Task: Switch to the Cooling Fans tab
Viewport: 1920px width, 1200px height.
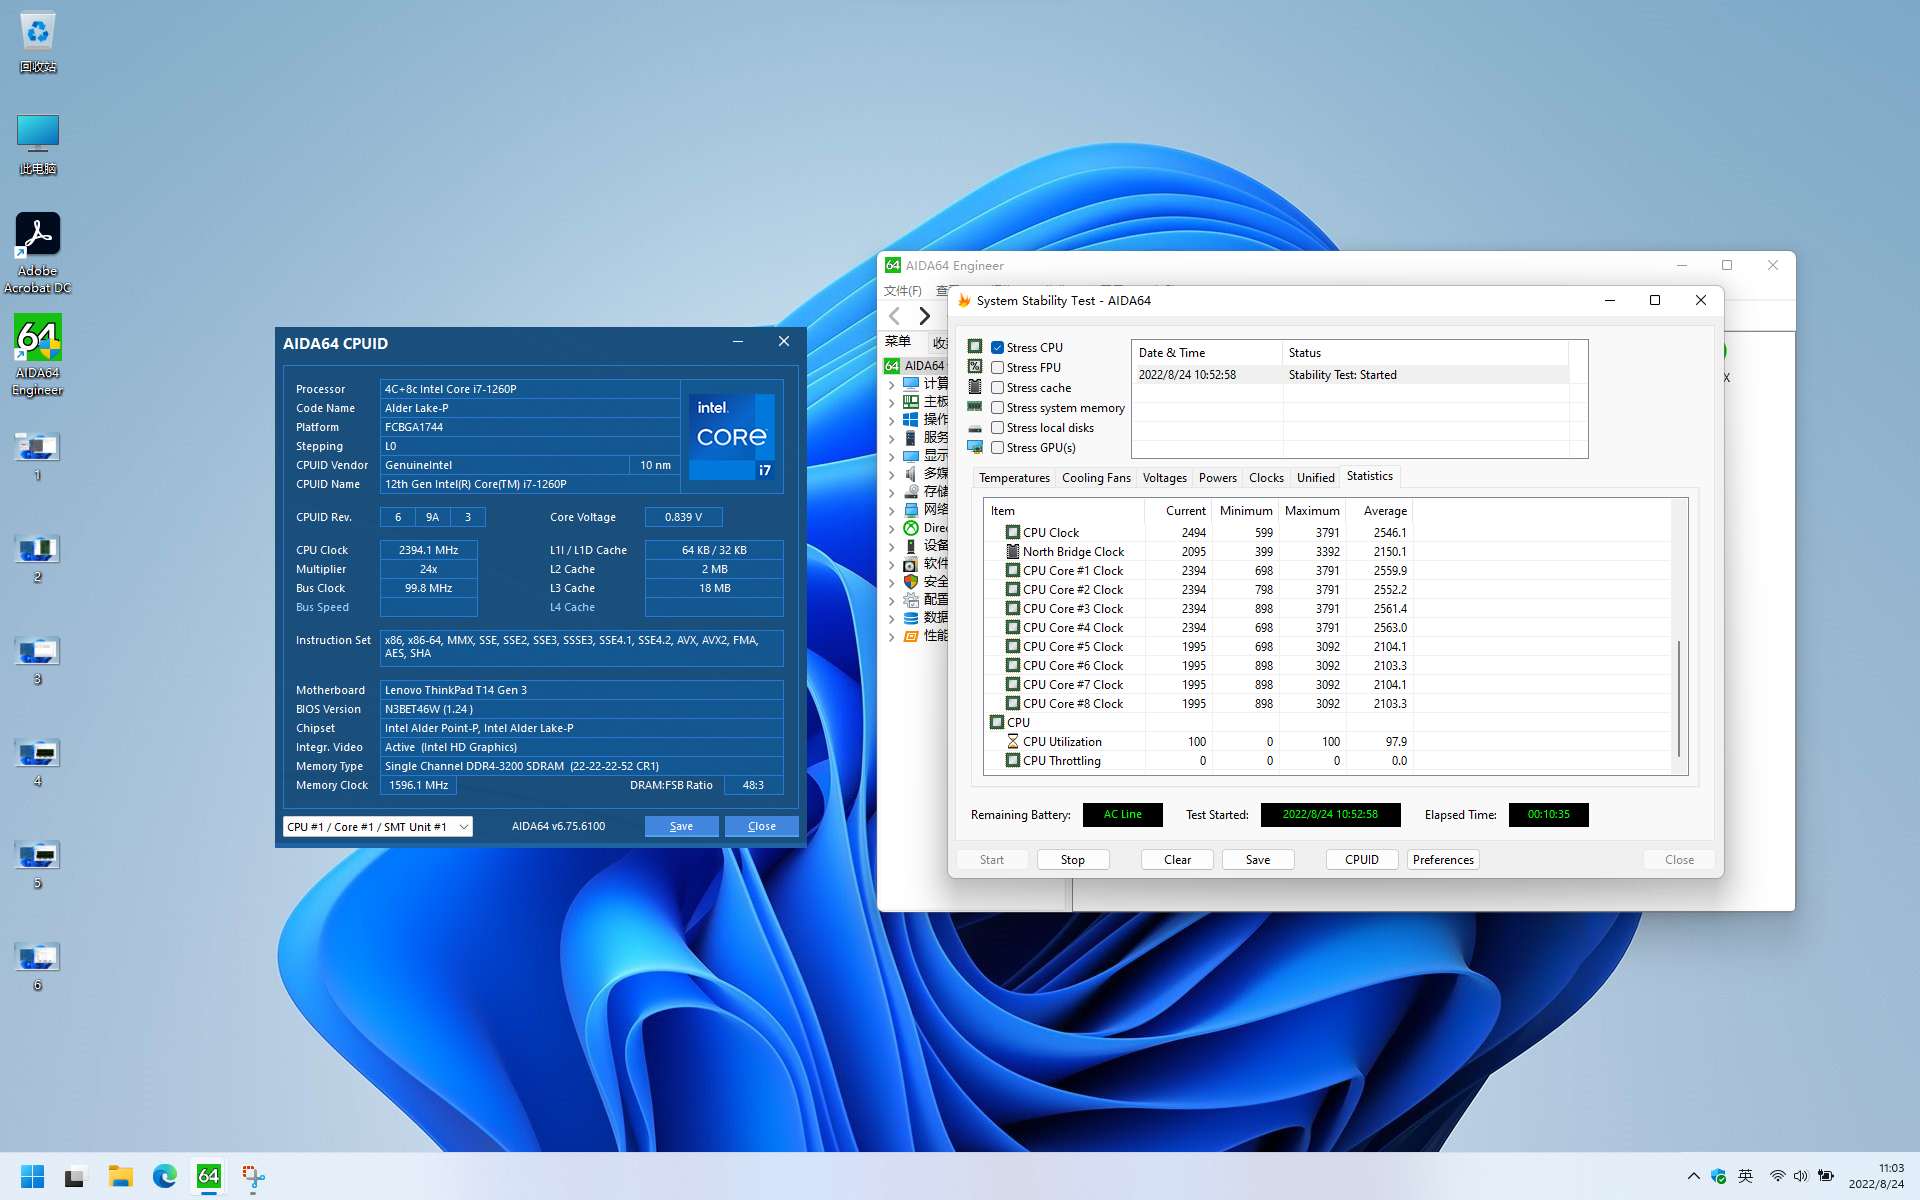Action: (1096, 478)
